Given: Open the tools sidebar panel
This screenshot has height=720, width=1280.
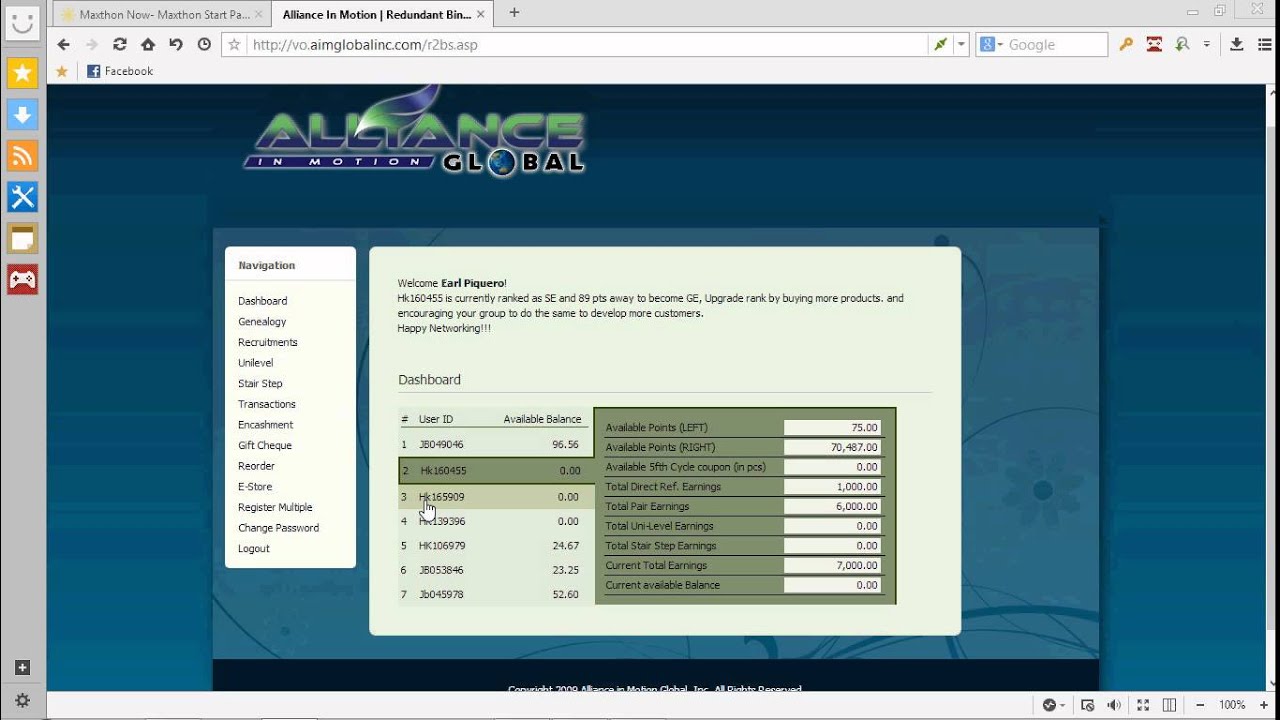Looking at the screenshot, I should (x=22, y=197).
